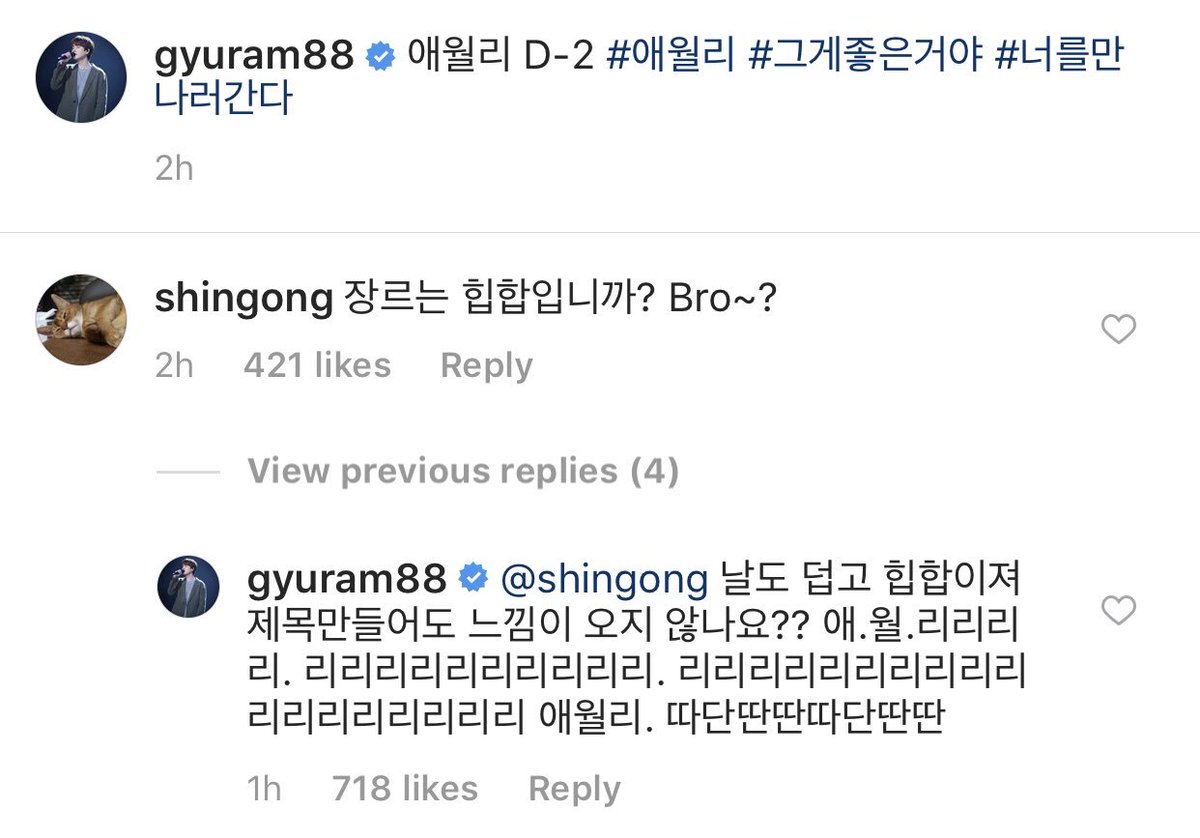Click the verified badge next to caption username
Viewport: 1200px width, 838px height.
(380, 58)
